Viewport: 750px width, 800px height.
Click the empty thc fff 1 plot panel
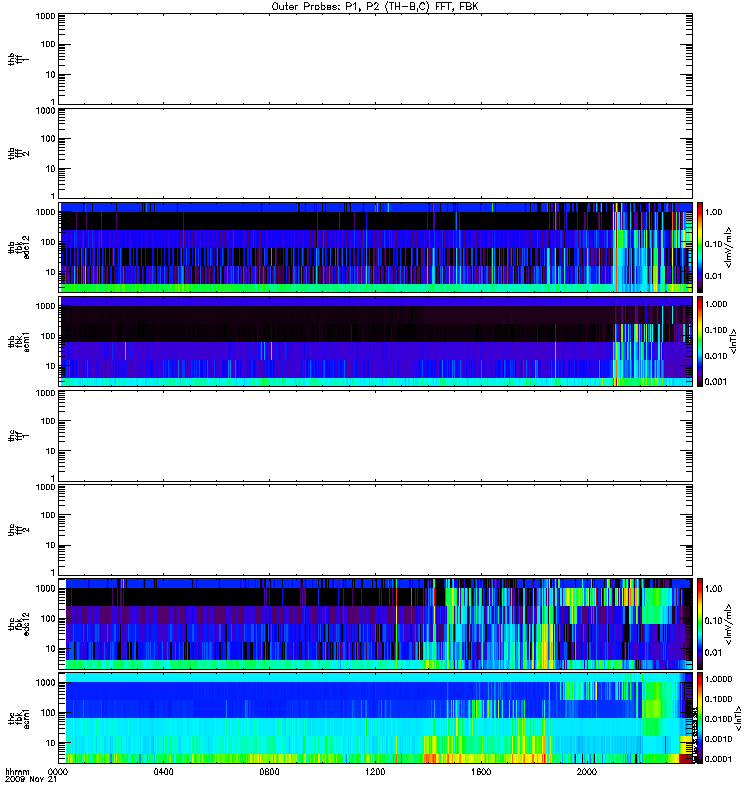376,436
